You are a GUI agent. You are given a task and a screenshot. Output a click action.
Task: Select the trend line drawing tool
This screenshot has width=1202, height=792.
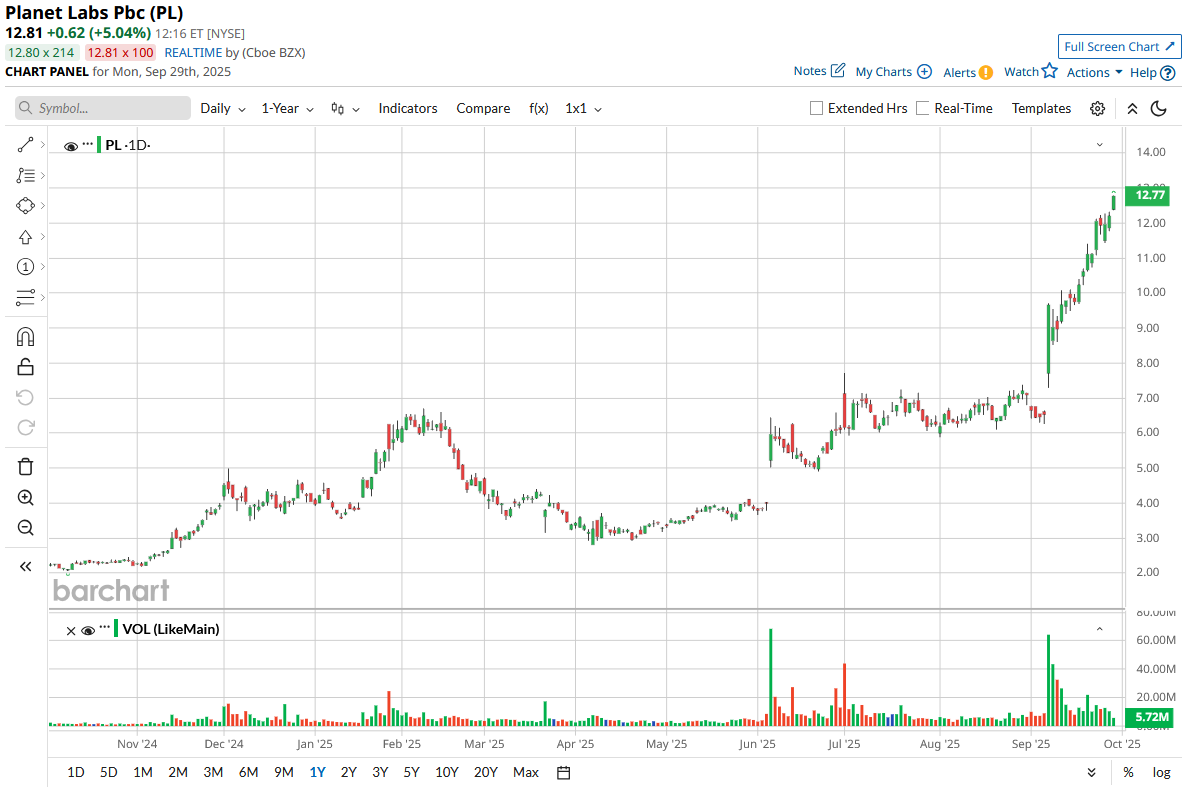click(26, 145)
